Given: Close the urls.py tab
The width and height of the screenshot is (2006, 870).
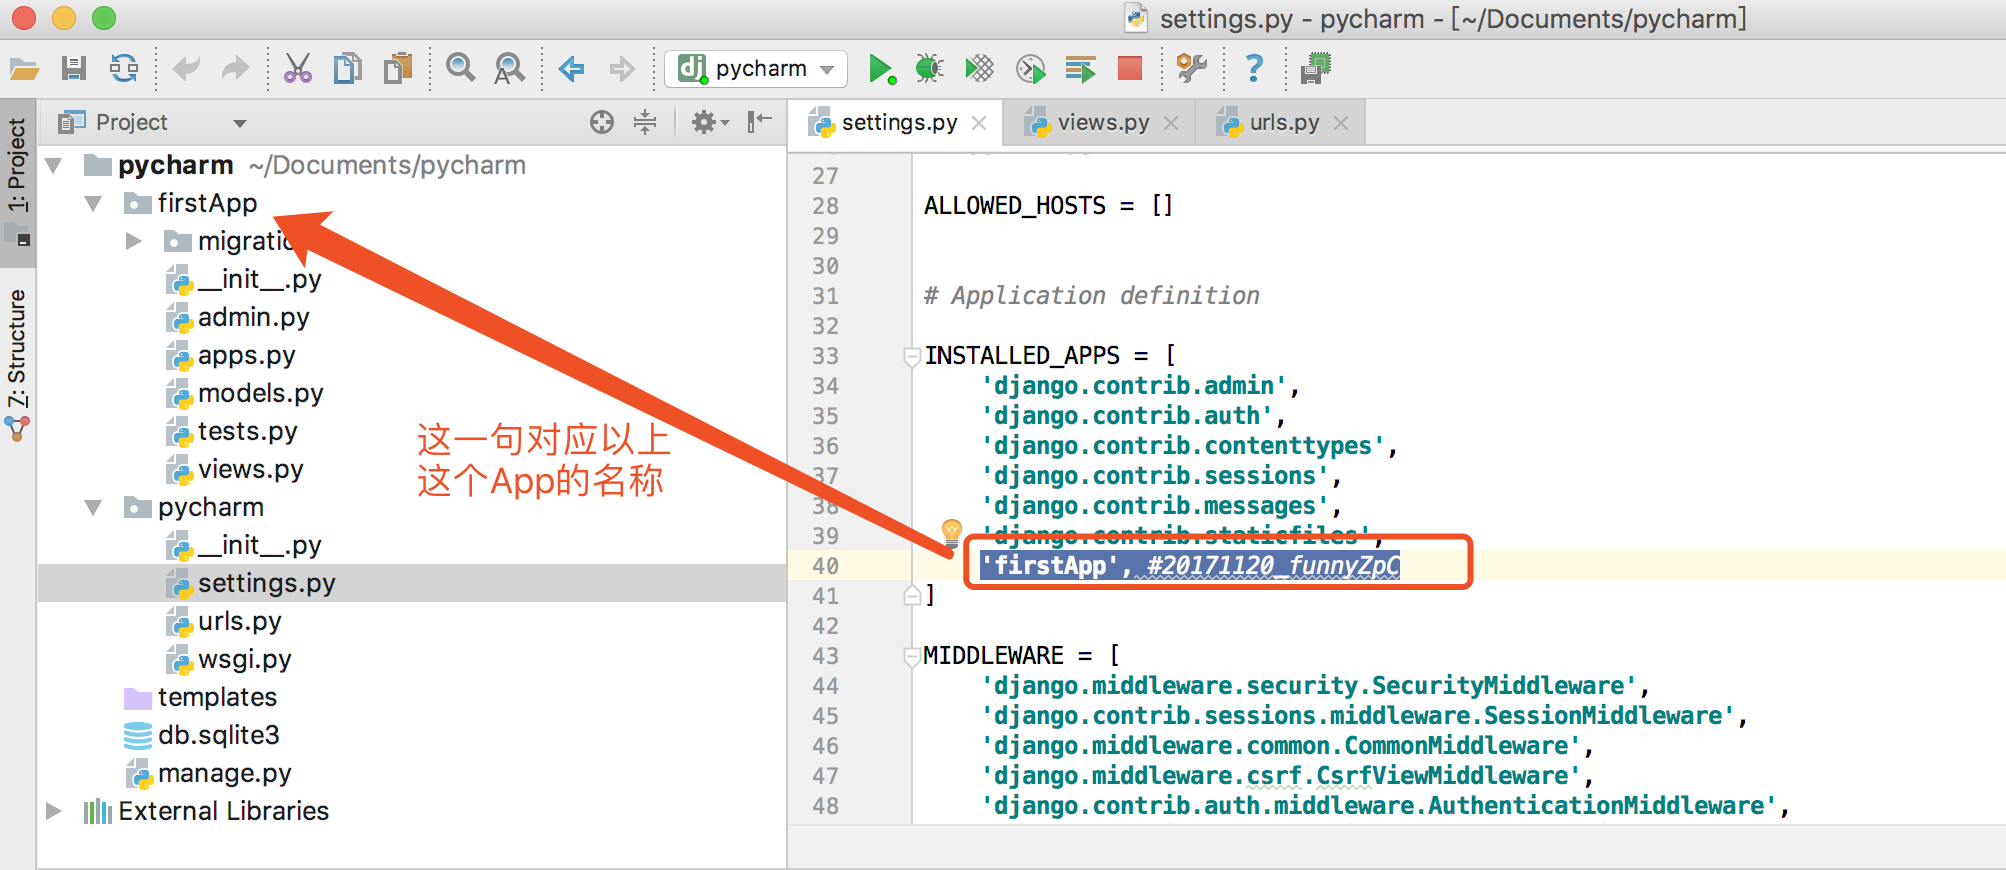Looking at the screenshot, I should [1342, 123].
